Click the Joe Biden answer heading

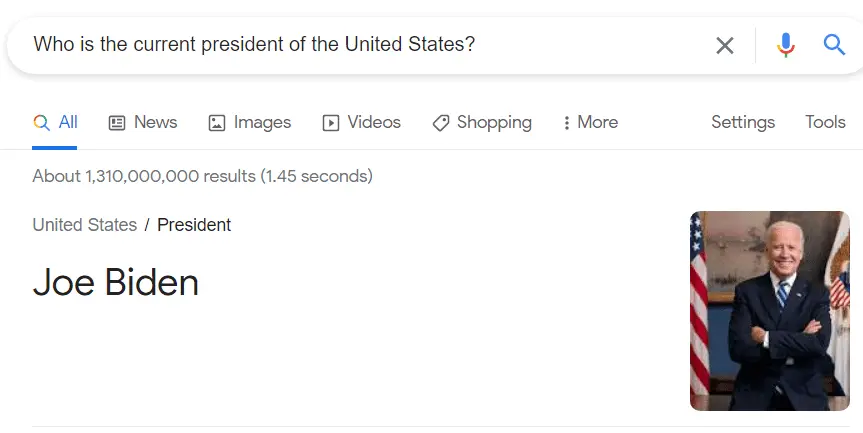pyautogui.click(x=116, y=283)
